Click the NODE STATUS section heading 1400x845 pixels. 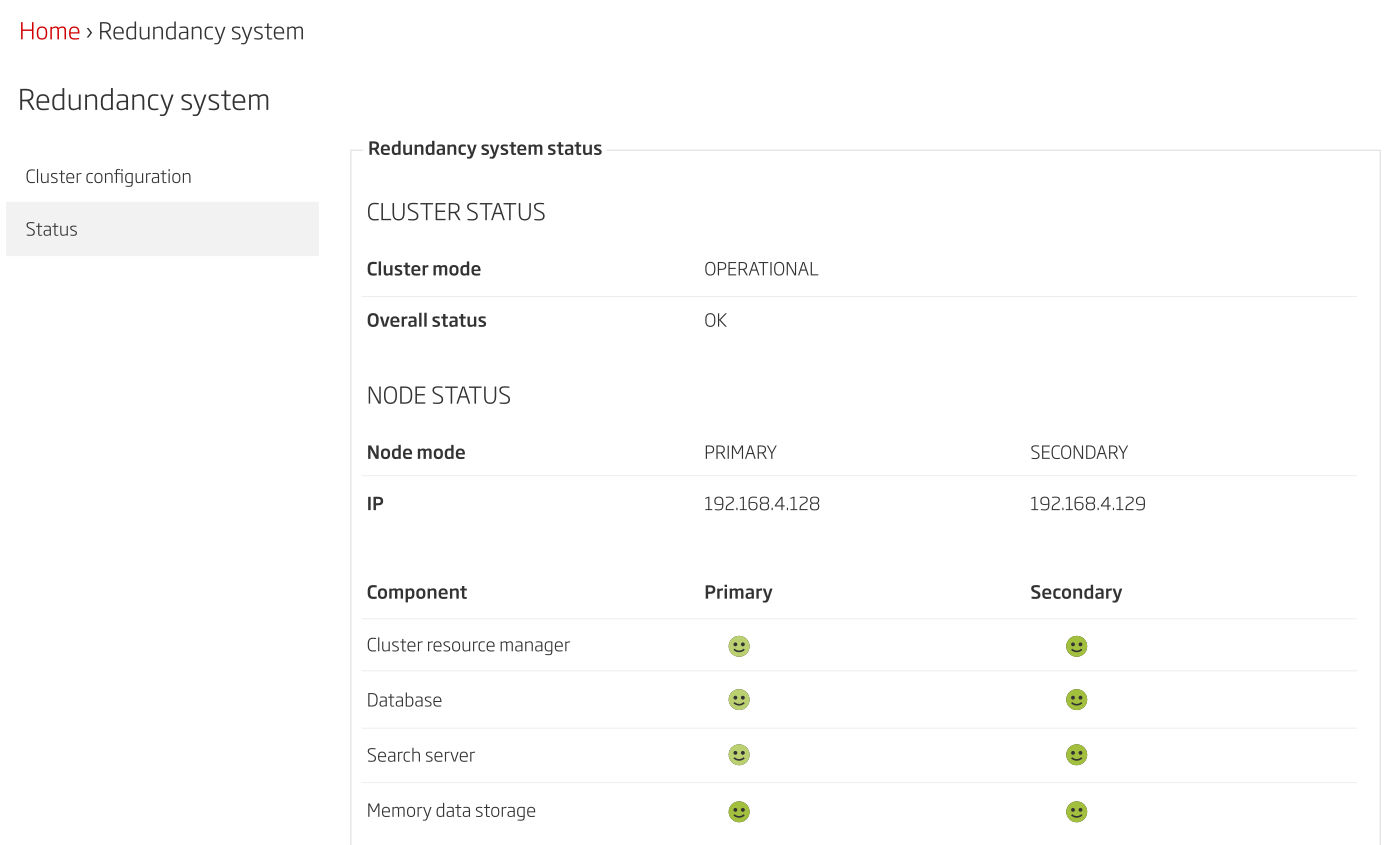click(x=439, y=396)
